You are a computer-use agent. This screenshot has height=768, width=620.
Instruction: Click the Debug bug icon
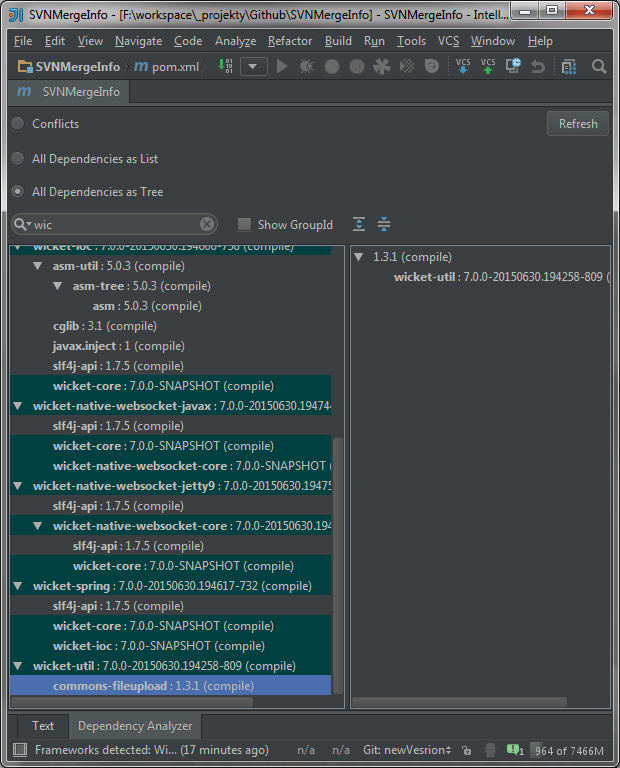click(x=307, y=66)
